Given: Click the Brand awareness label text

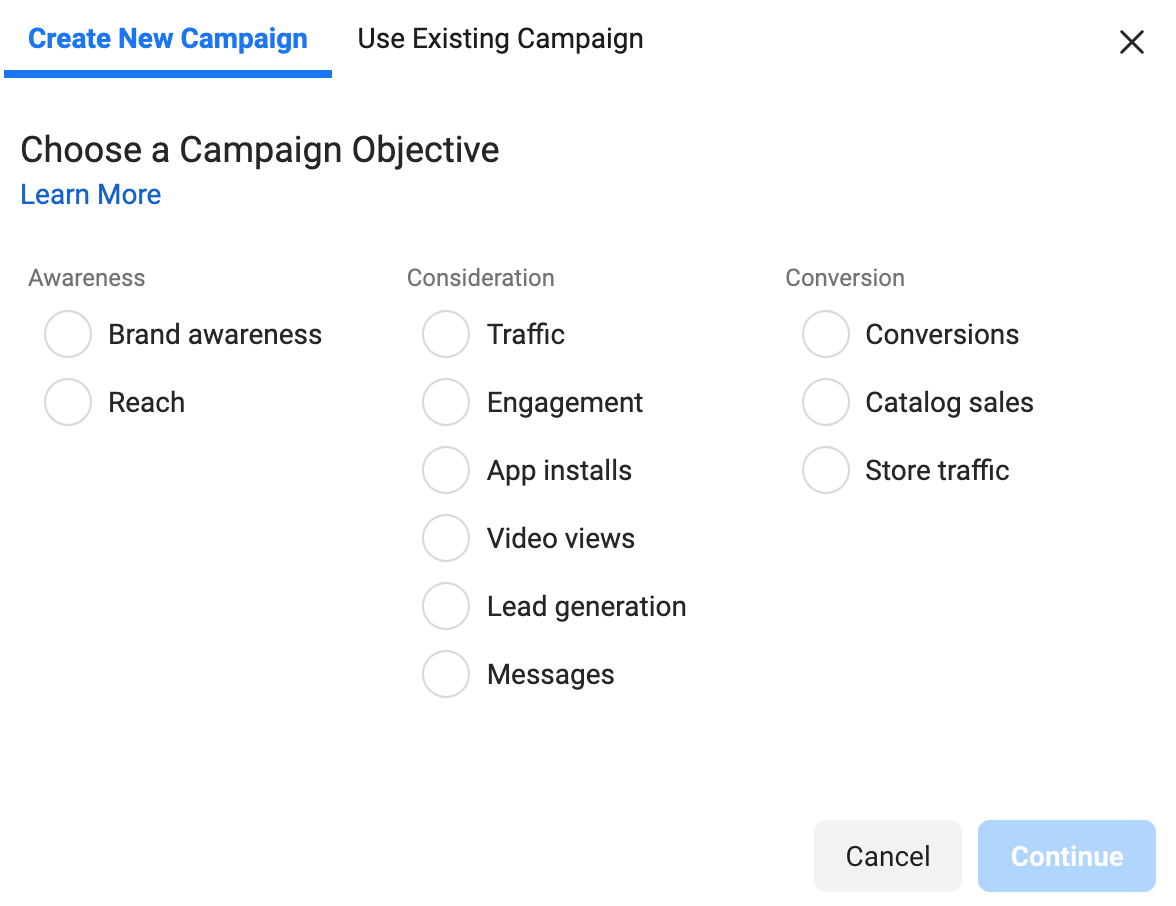Looking at the screenshot, I should click(215, 334).
